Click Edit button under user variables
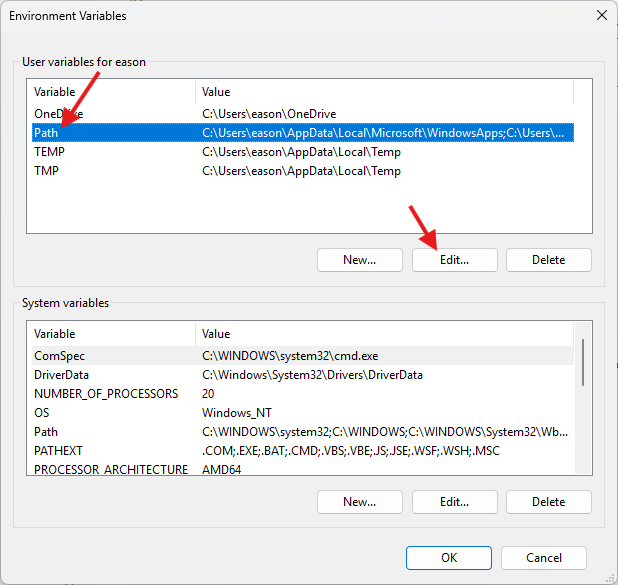618x585 pixels. pos(454,259)
